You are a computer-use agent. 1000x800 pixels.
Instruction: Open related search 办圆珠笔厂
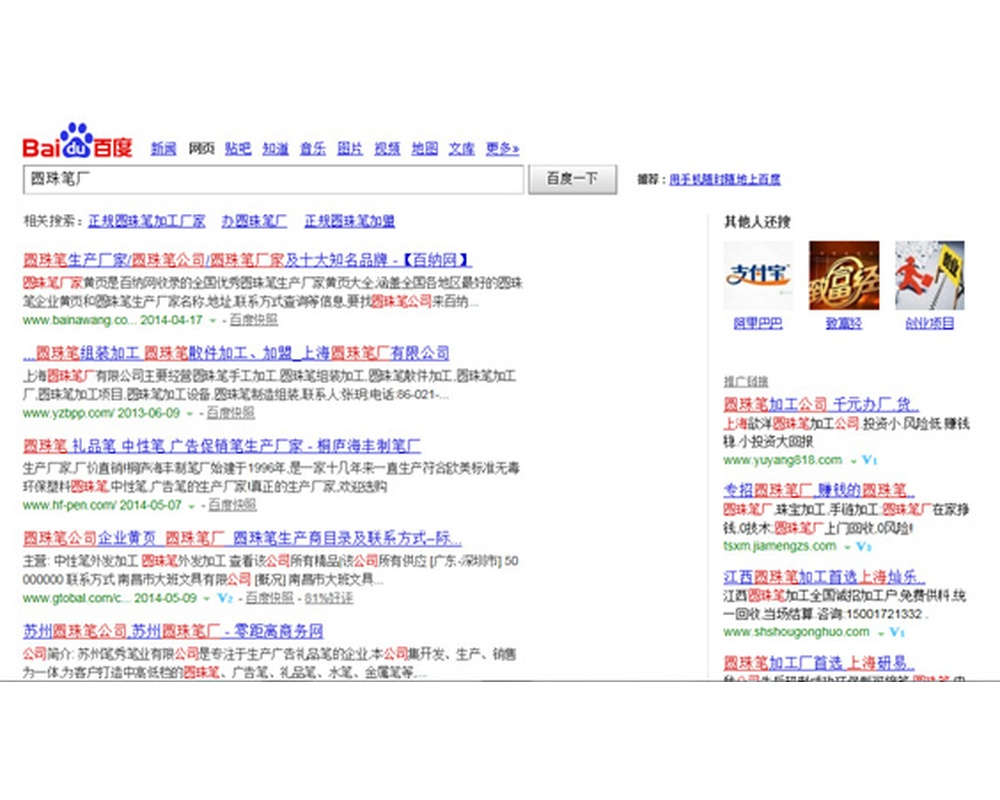click(x=254, y=221)
